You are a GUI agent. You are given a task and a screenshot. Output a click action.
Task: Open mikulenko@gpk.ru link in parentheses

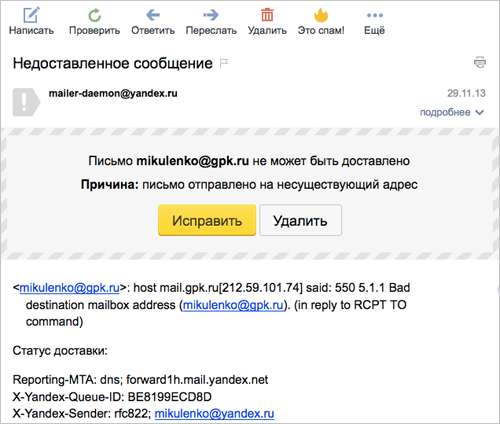coord(233,305)
